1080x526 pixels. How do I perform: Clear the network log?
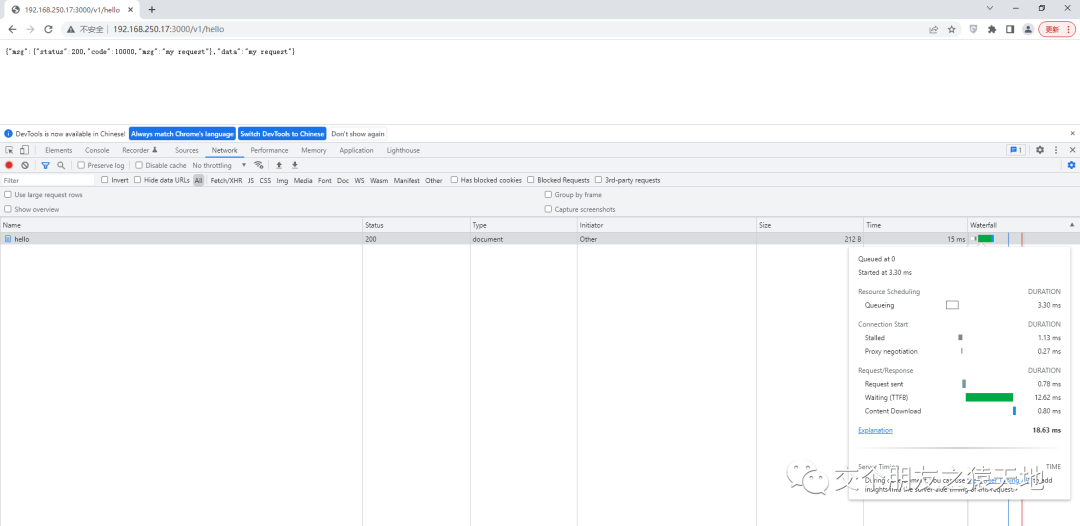(25, 165)
